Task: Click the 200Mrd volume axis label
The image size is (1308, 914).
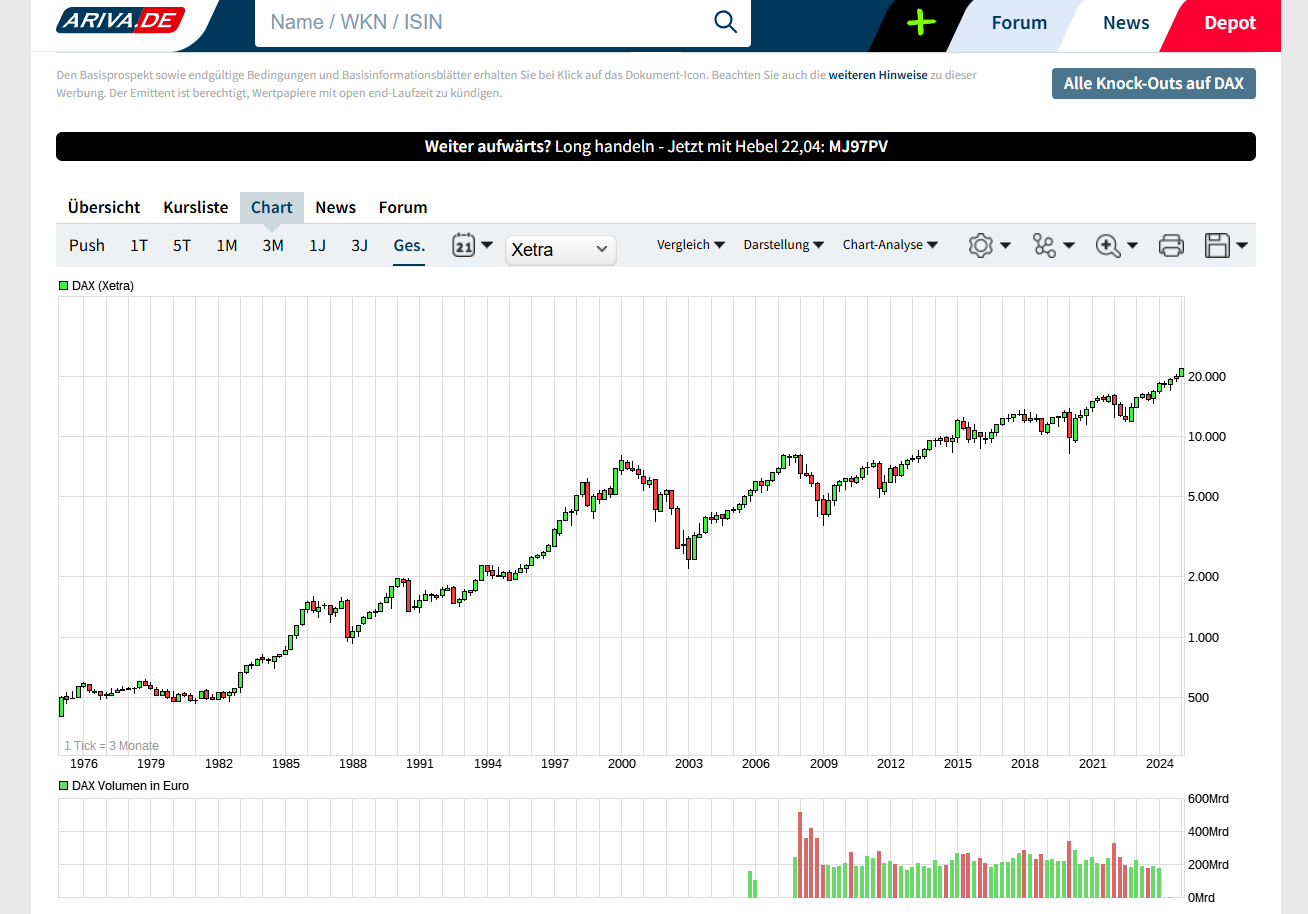Action: click(x=1208, y=865)
